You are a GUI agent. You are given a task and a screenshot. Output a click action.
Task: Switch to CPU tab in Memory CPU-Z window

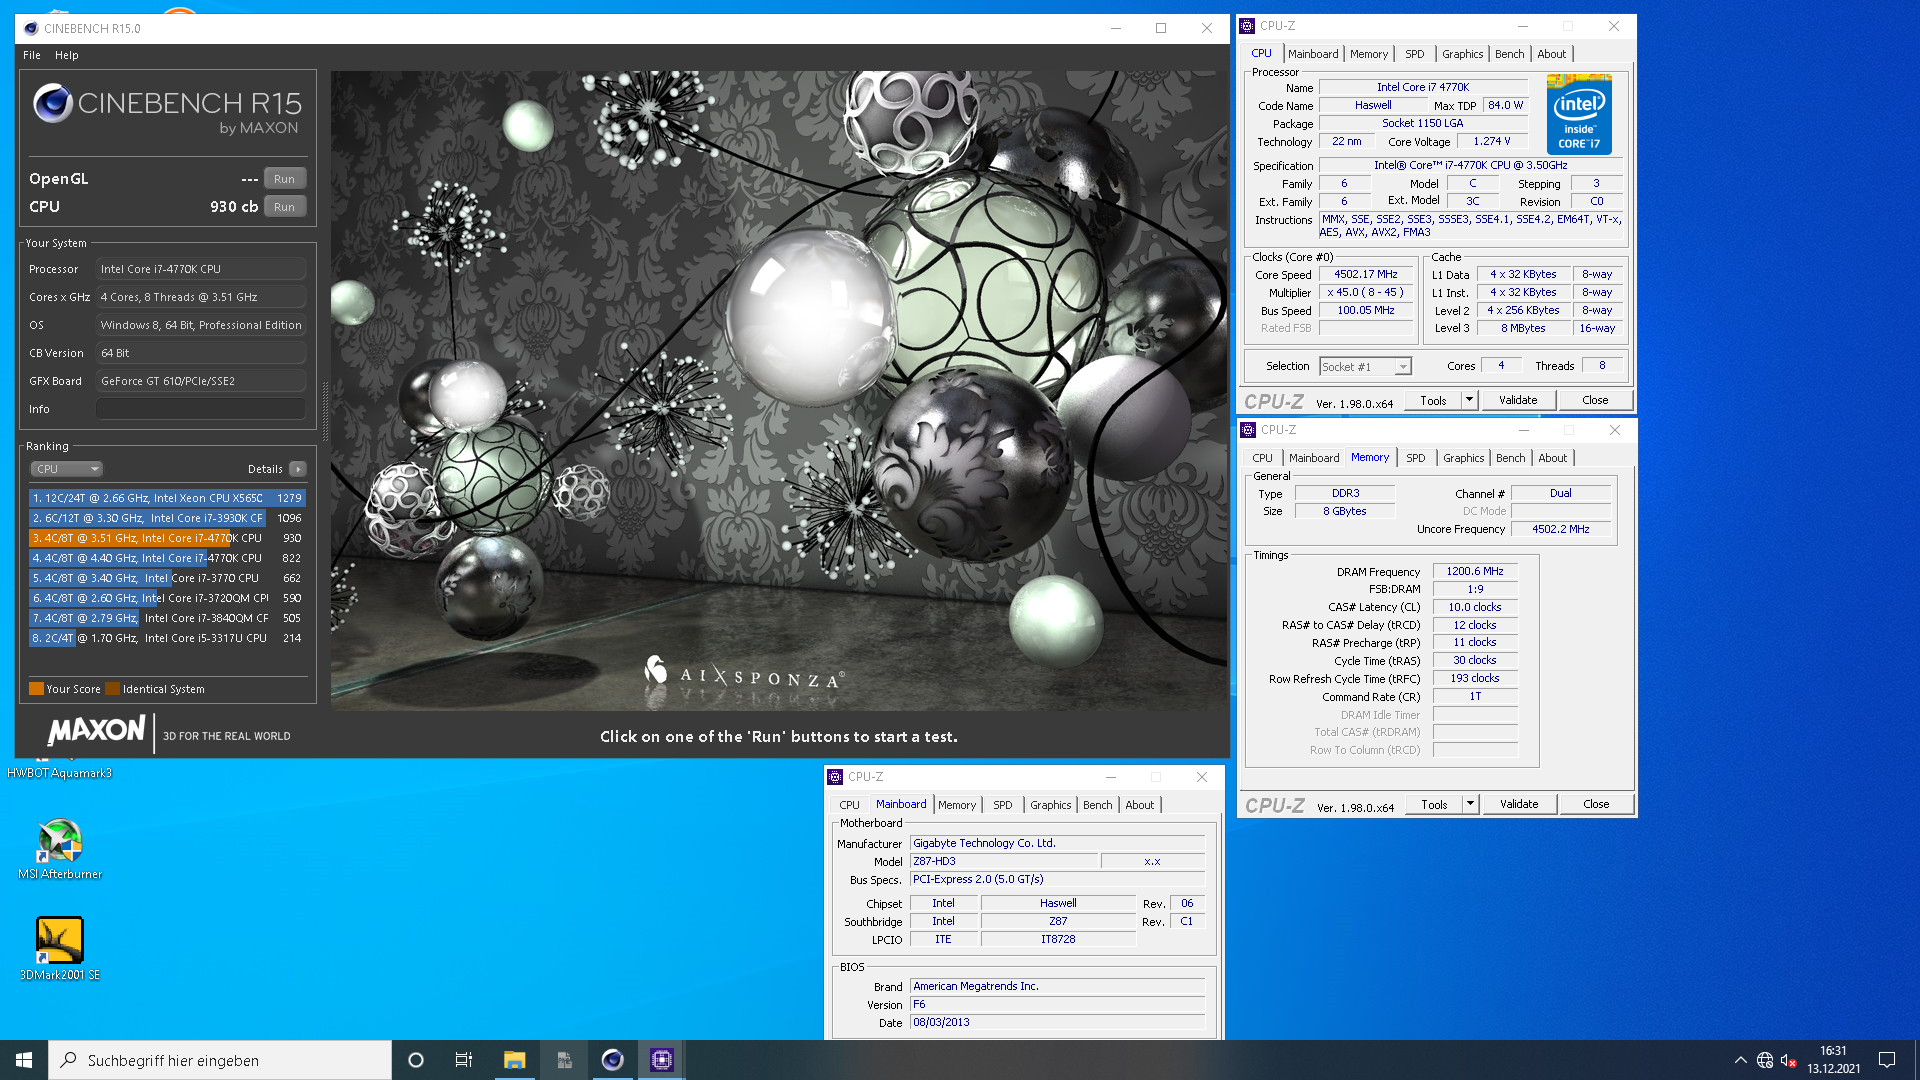coord(1263,458)
